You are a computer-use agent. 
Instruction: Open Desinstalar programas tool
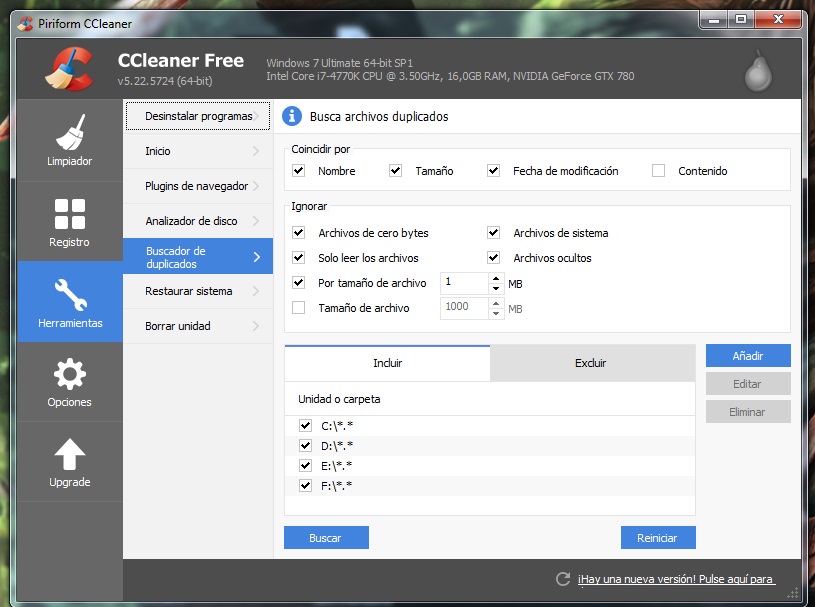198,116
